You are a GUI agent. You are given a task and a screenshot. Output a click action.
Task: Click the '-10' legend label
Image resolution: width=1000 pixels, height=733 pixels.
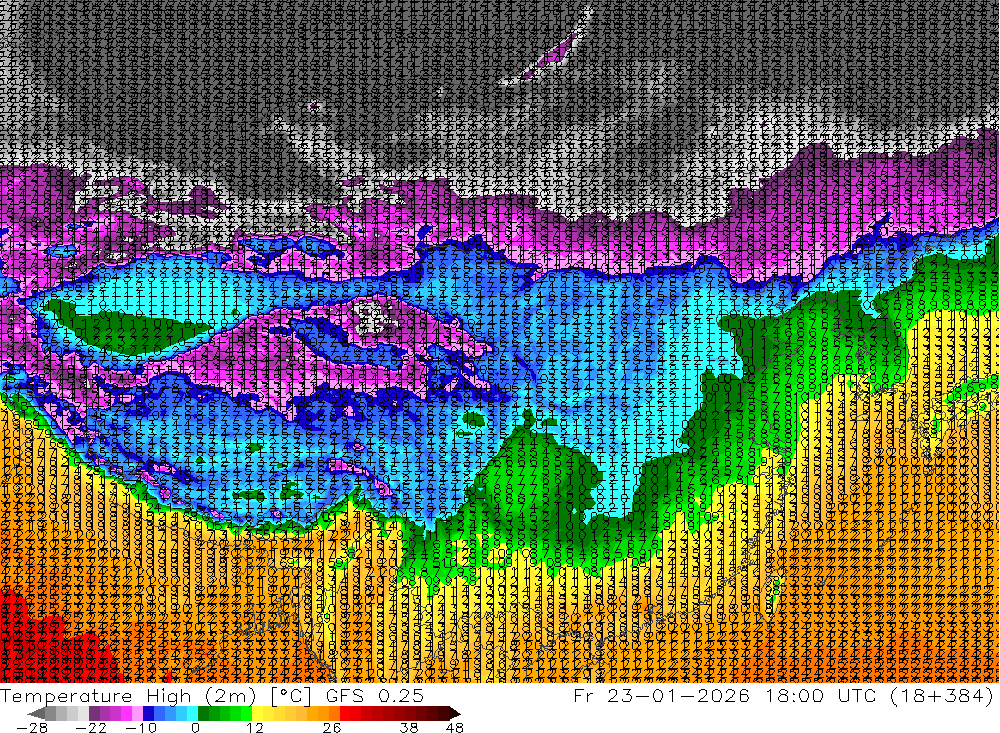coord(141,728)
